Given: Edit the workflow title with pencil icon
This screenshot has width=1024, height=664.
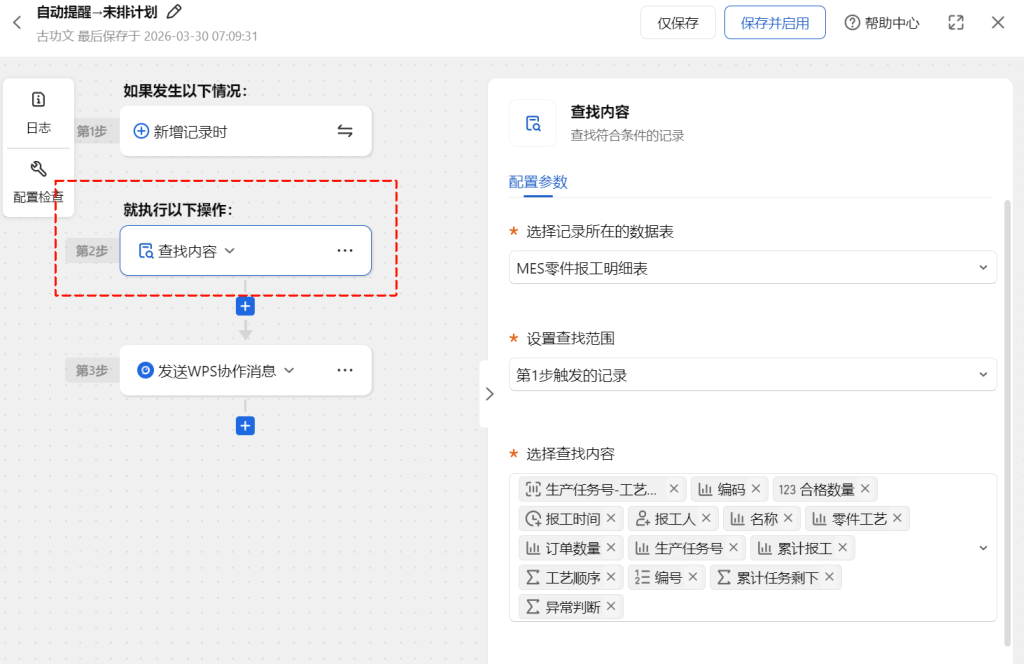Looking at the screenshot, I should (x=174, y=12).
